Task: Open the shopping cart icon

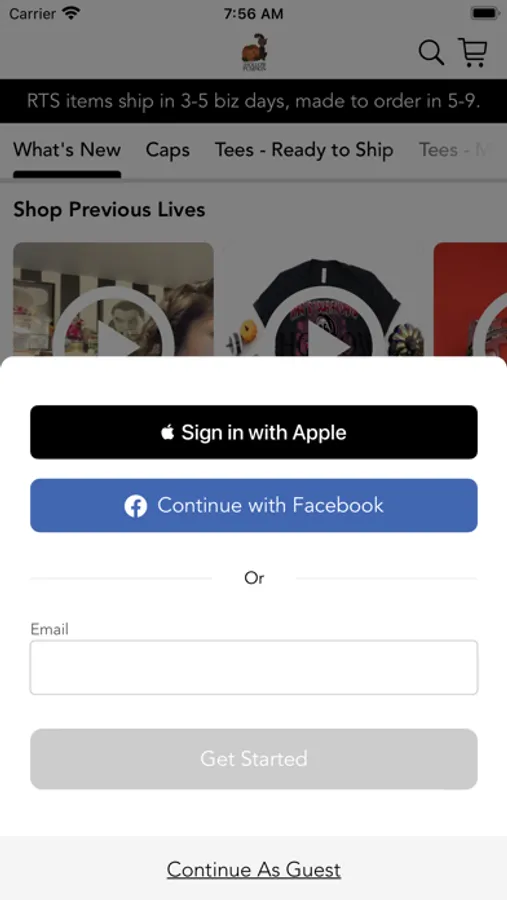Action: click(473, 53)
